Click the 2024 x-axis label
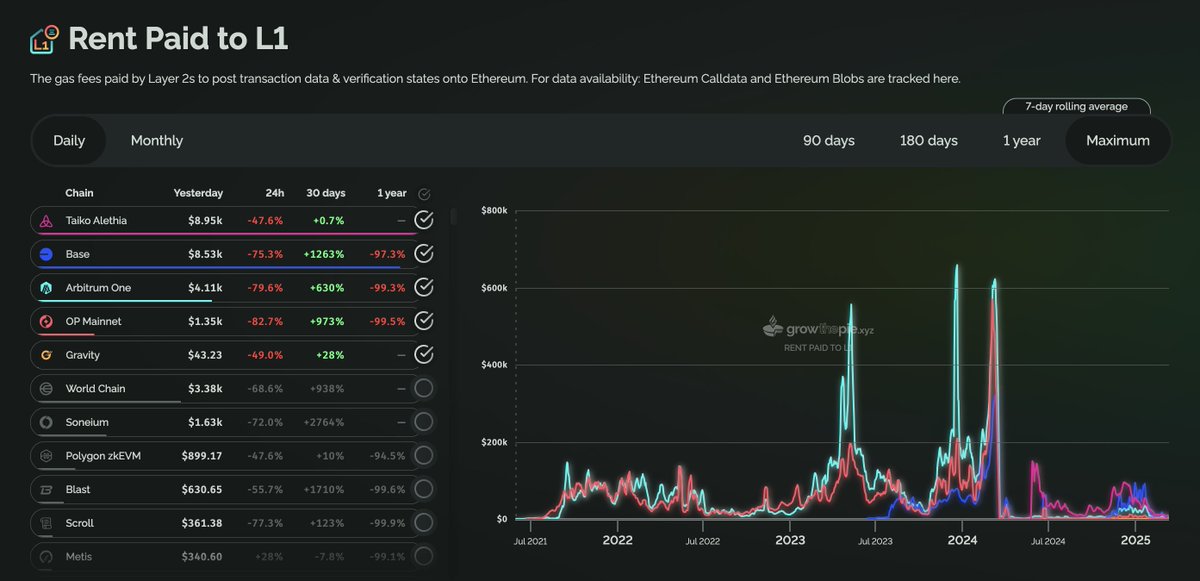The width and height of the screenshot is (1200, 581). (x=962, y=540)
